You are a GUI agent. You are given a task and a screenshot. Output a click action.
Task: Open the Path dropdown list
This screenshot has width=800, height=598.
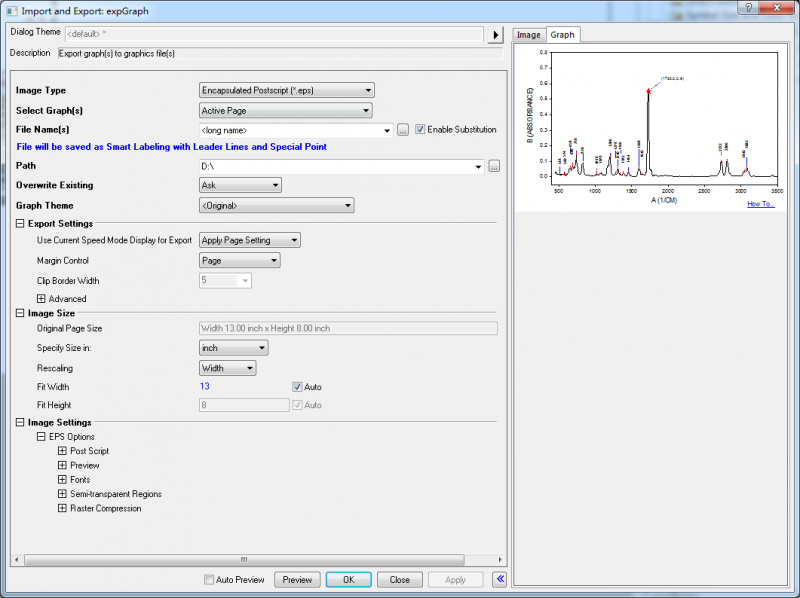pos(478,166)
